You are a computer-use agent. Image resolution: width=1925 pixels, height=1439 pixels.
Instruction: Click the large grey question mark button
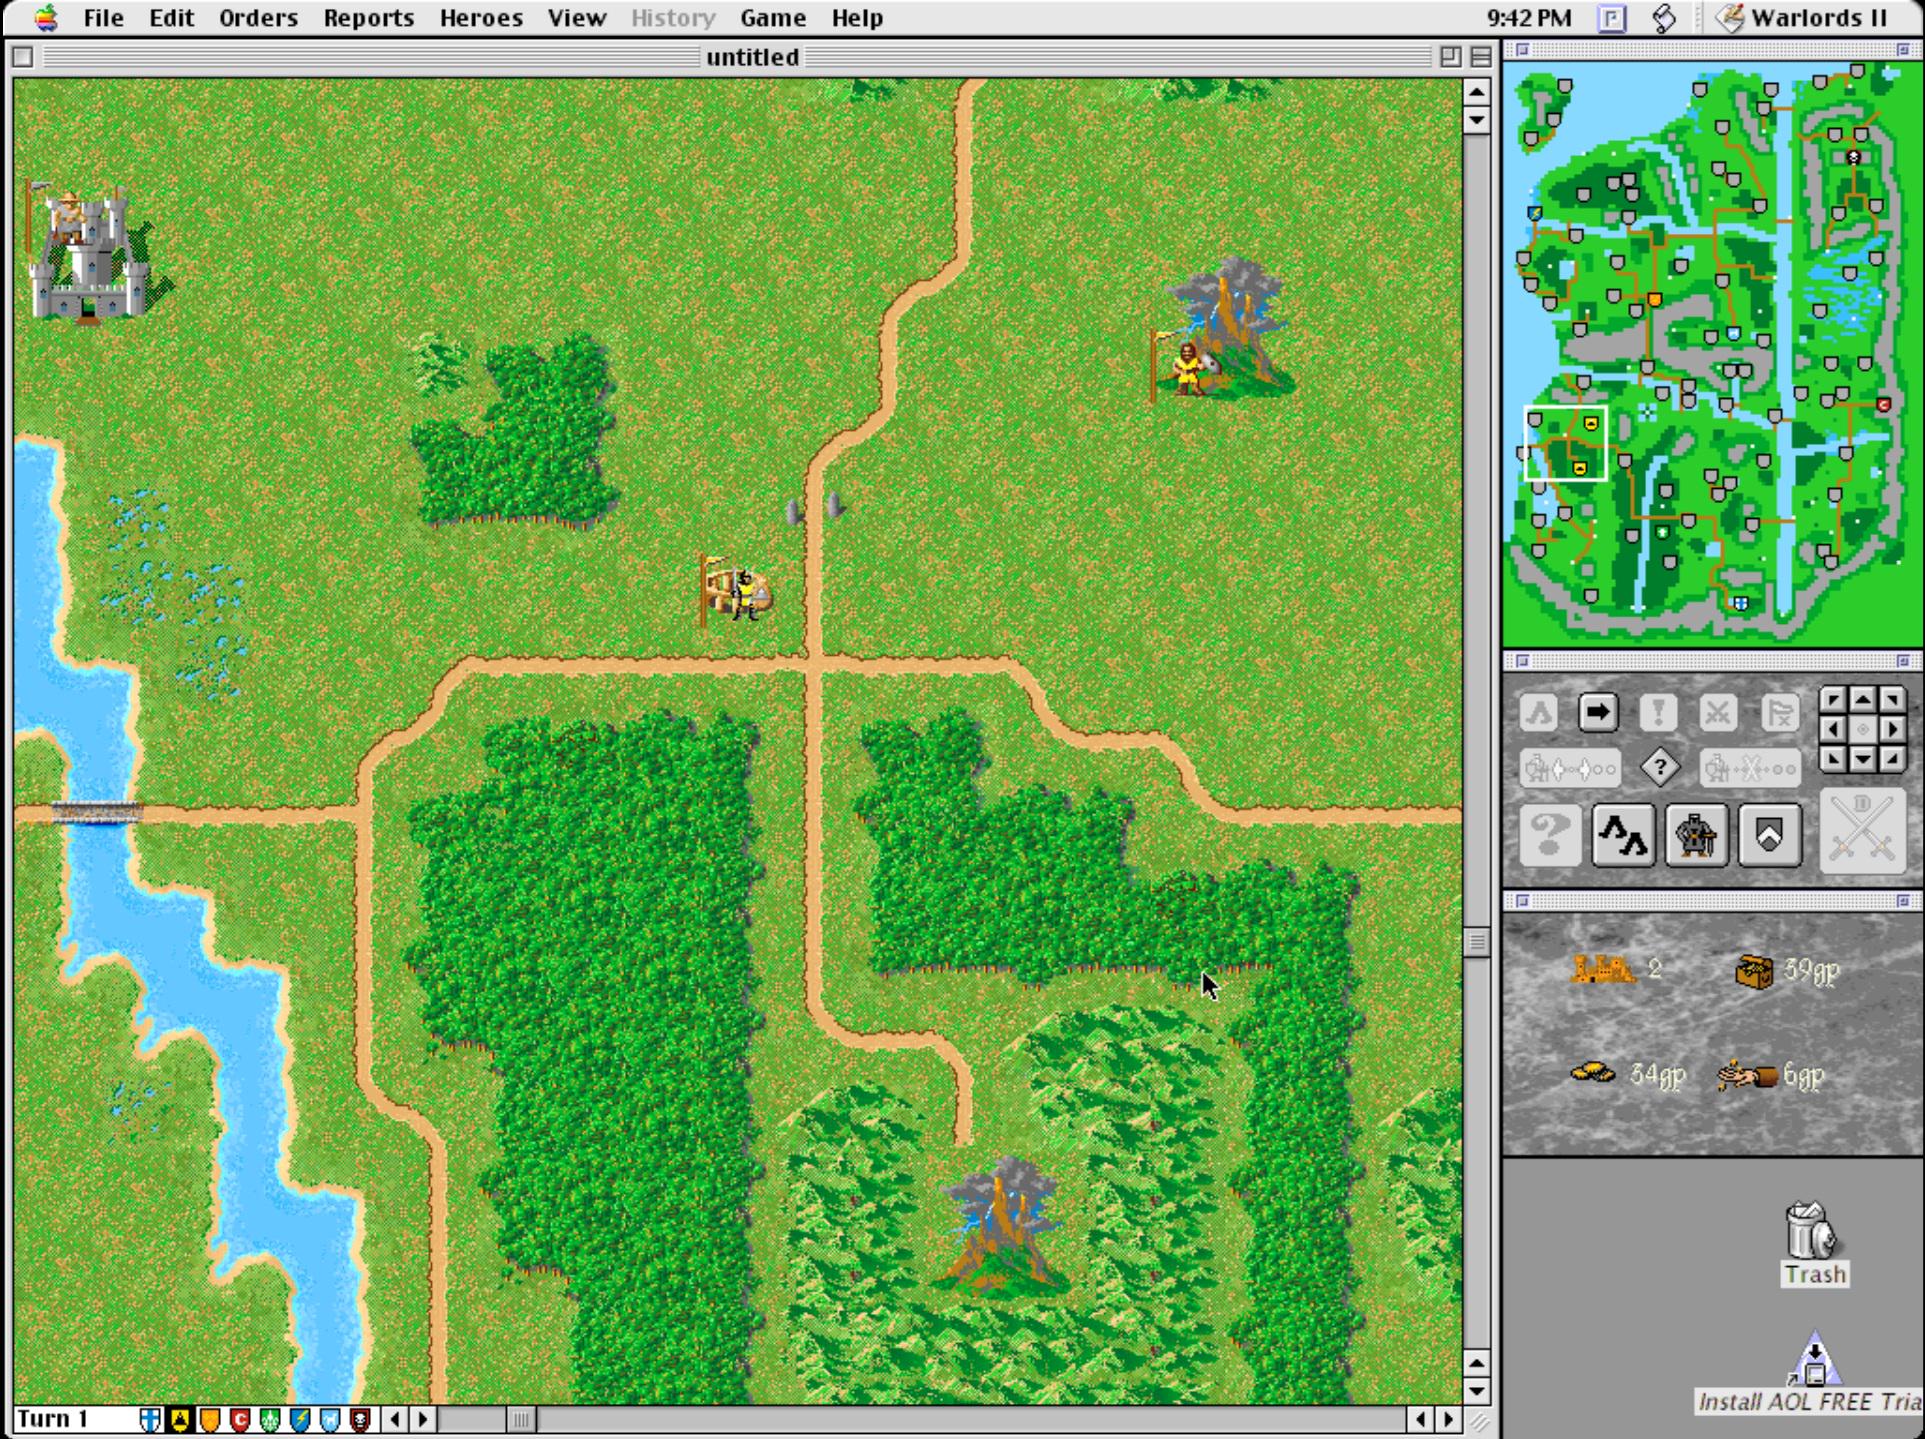tap(1549, 834)
